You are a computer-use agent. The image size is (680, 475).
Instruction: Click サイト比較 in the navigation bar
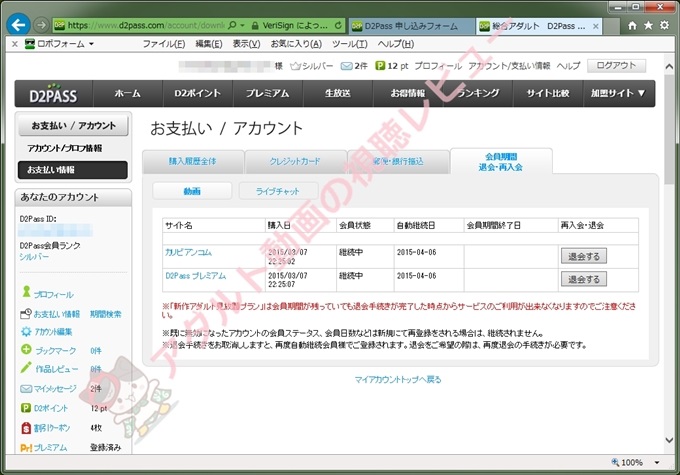click(548, 93)
